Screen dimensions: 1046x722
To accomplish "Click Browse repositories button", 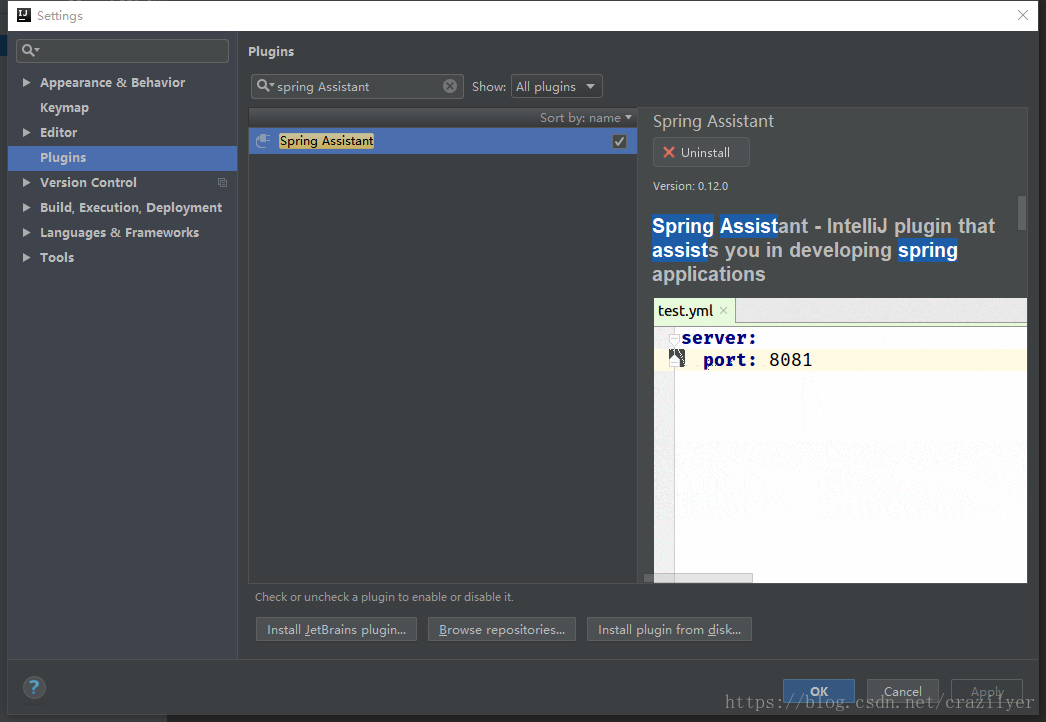I will point(502,629).
